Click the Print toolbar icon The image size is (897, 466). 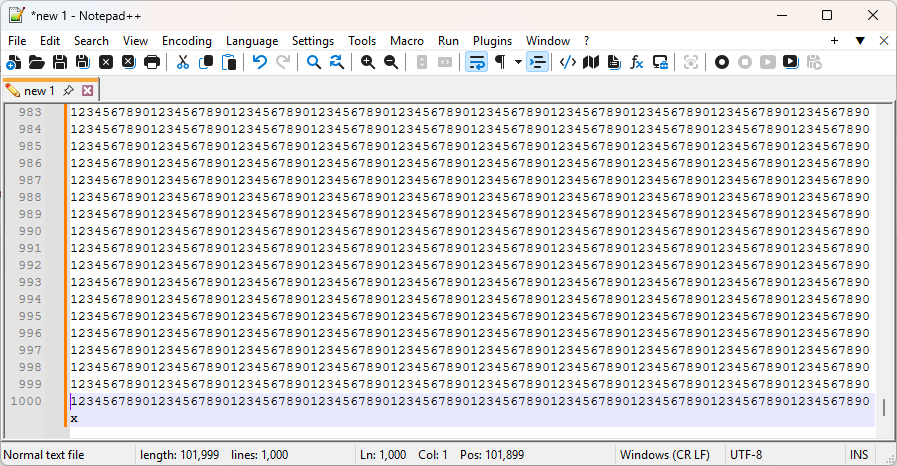click(152, 62)
